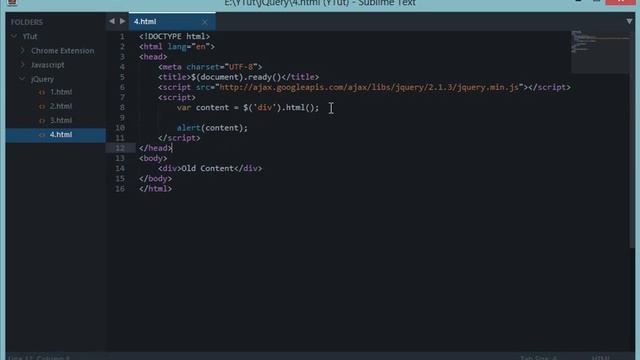Image resolution: width=640 pixels, height=360 pixels.
Task: Close the Sublime Text window
Action: click(x=620, y=2)
